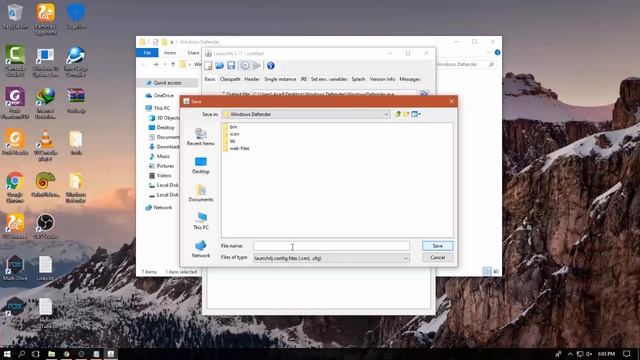The height and width of the screenshot is (360, 640).
Task: Close the Save dialog
Action: 451,101
